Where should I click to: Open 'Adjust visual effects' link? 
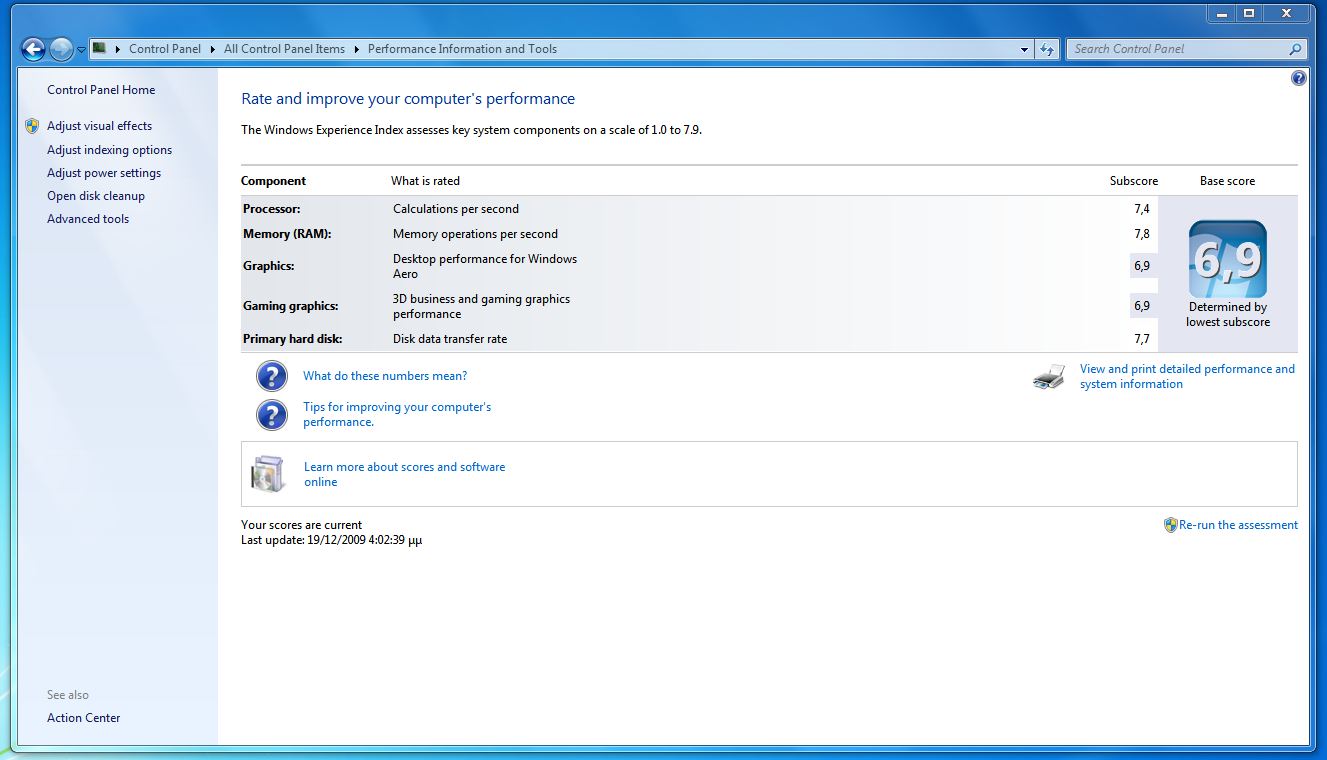[99, 126]
